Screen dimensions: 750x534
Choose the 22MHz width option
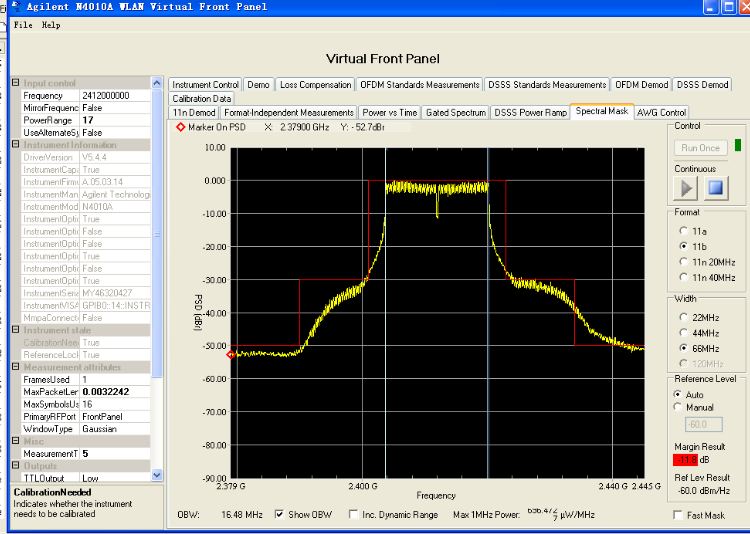[684, 317]
